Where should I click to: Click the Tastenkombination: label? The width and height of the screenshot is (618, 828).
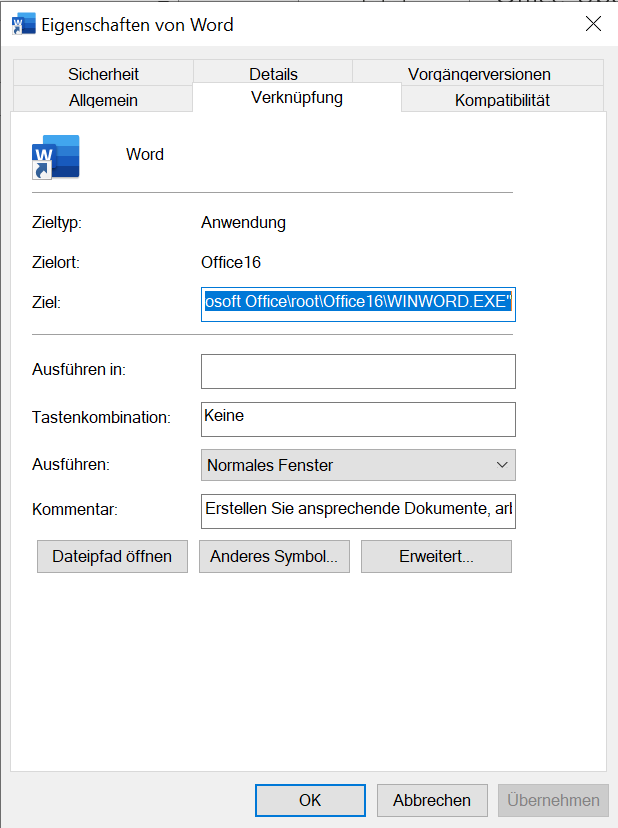coord(101,417)
